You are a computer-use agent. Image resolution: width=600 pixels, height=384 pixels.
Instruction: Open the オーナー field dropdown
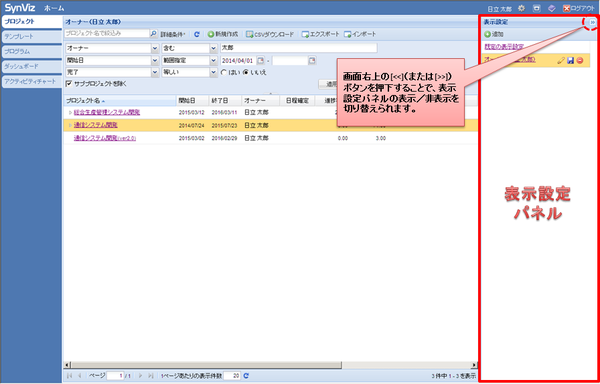[x=155, y=49]
